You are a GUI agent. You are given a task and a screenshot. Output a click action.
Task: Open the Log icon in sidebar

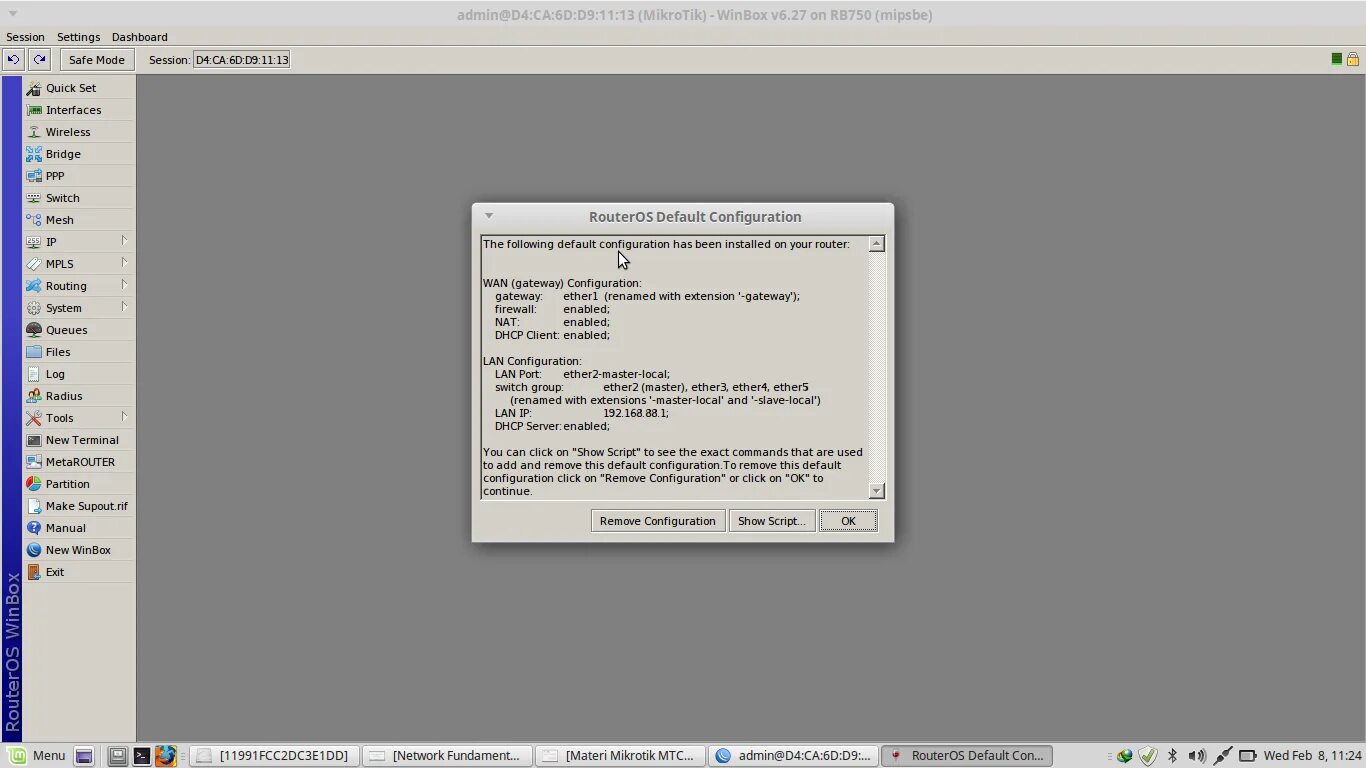(x=34, y=374)
